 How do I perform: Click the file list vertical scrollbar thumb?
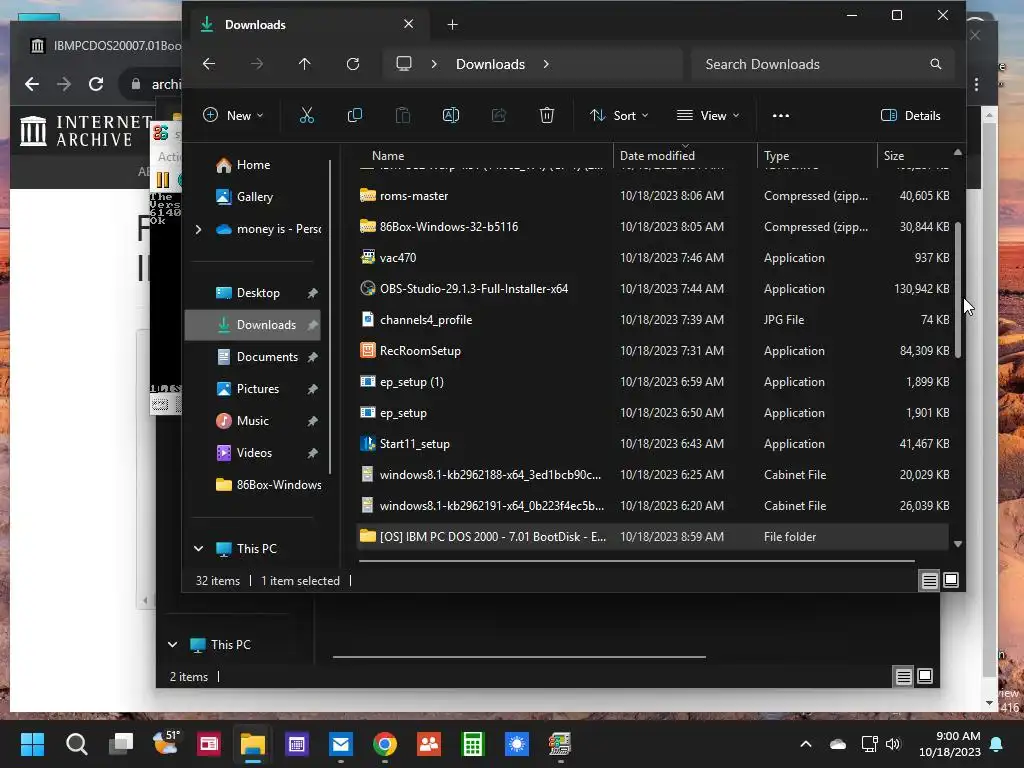coord(958,290)
